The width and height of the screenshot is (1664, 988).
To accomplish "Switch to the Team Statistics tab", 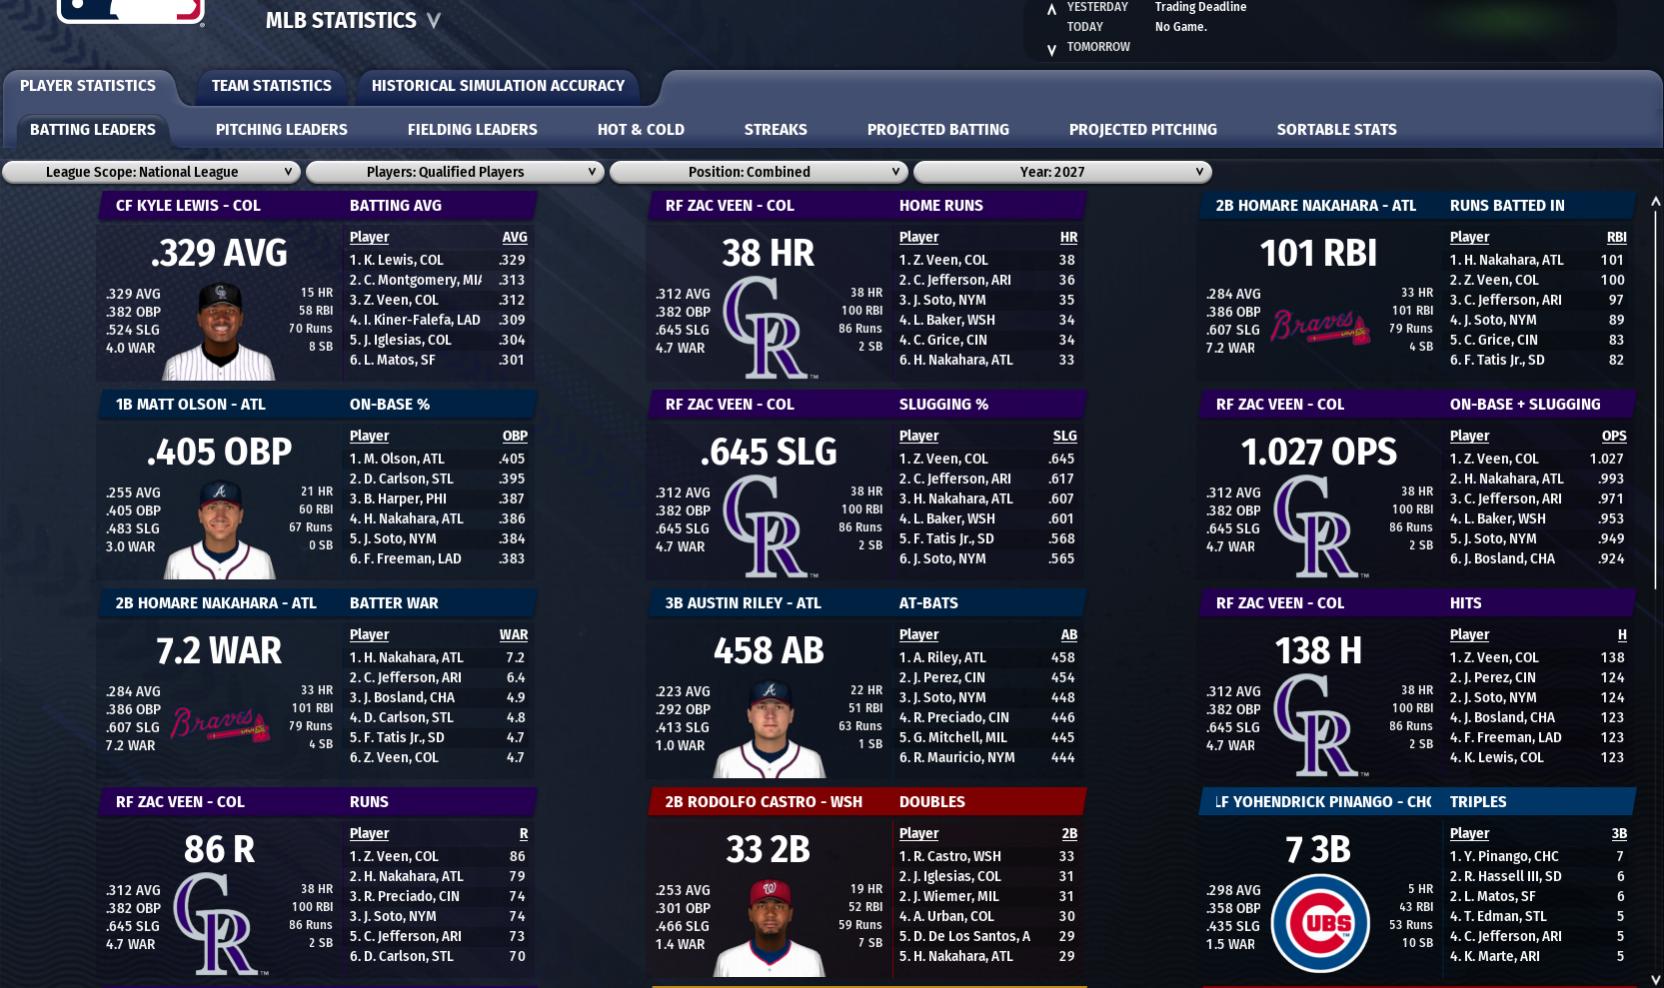I will point(271,86).
